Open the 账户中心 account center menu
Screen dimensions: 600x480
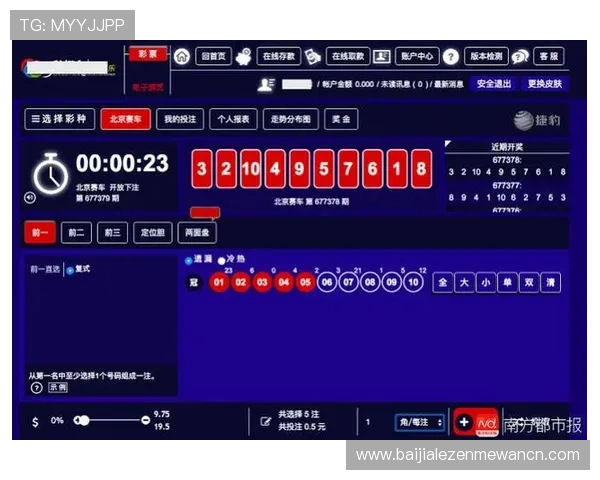[x=415, y=56]
